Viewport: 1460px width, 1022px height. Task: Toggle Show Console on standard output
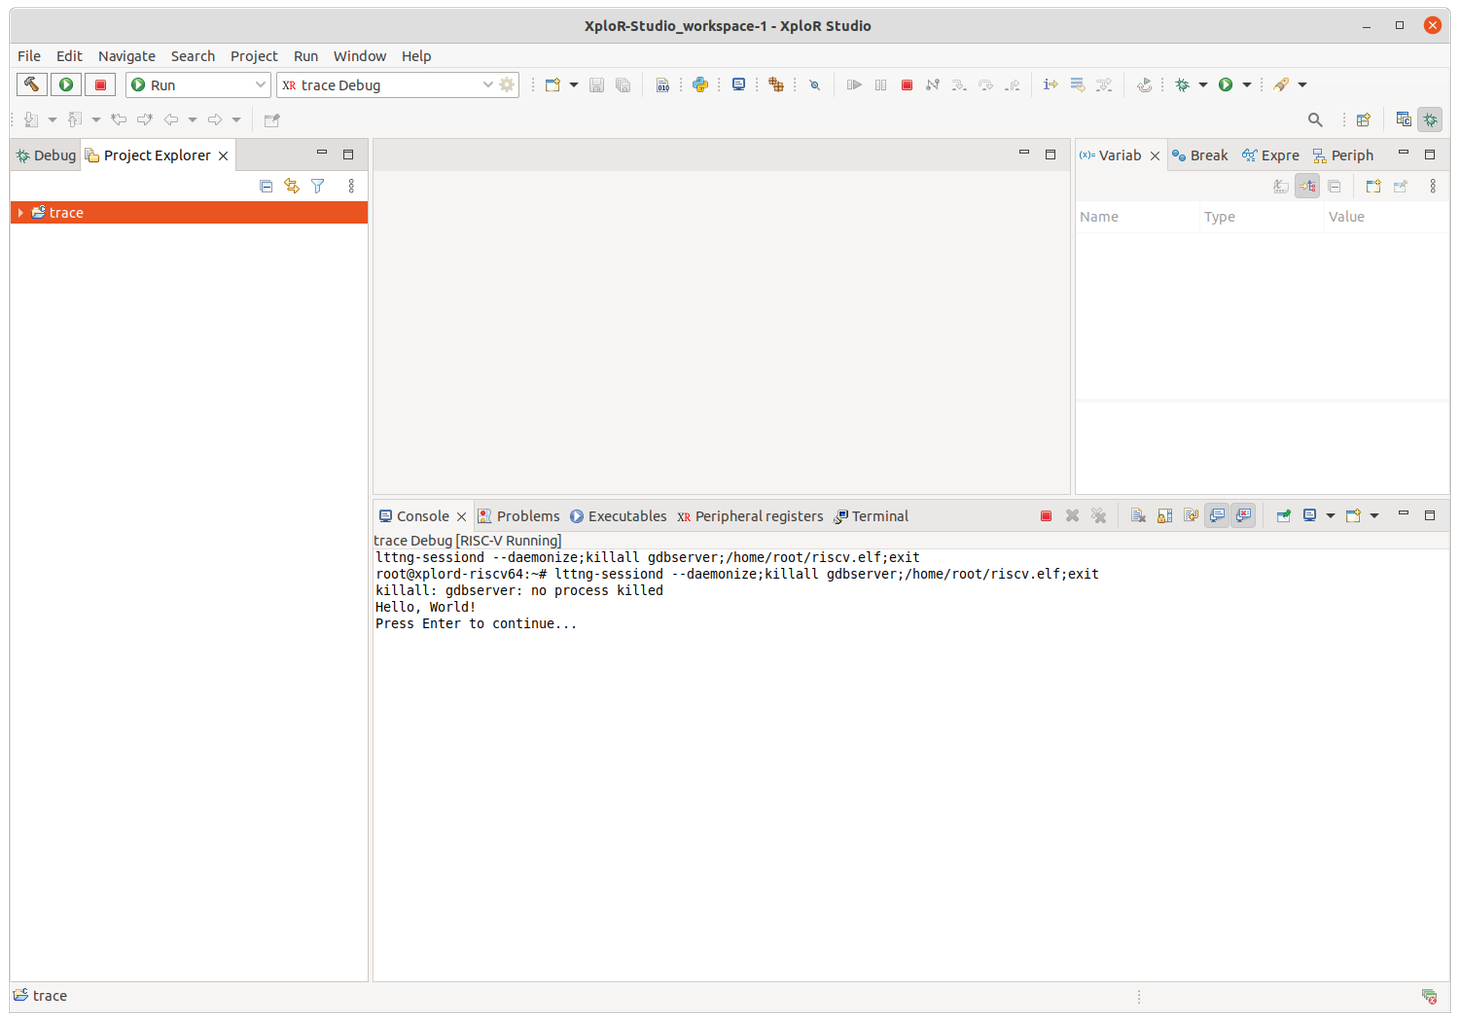coord(1217,516)
